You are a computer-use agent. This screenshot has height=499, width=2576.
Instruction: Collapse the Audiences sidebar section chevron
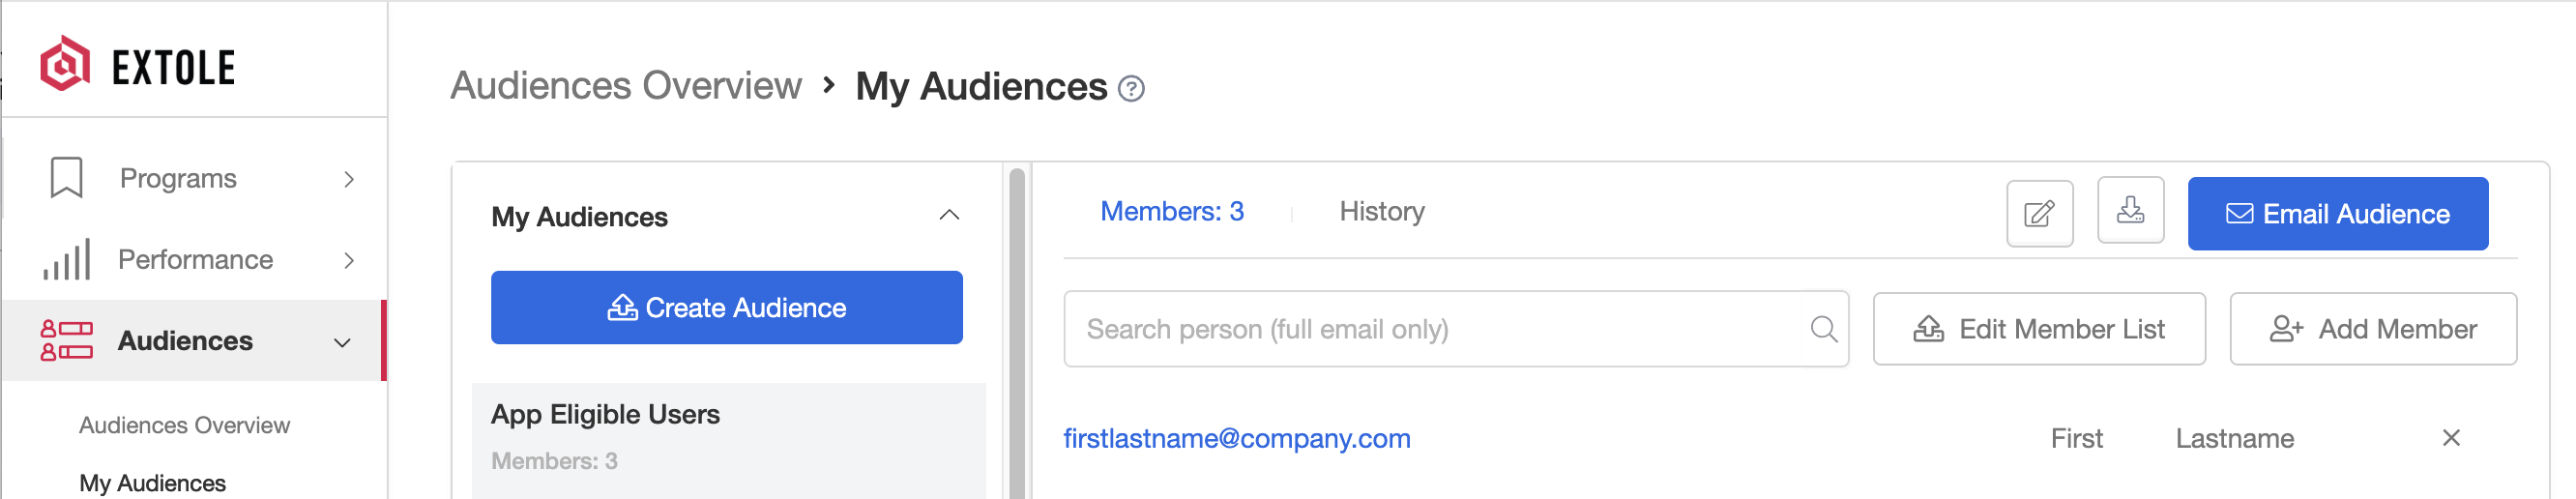(342, 342)
